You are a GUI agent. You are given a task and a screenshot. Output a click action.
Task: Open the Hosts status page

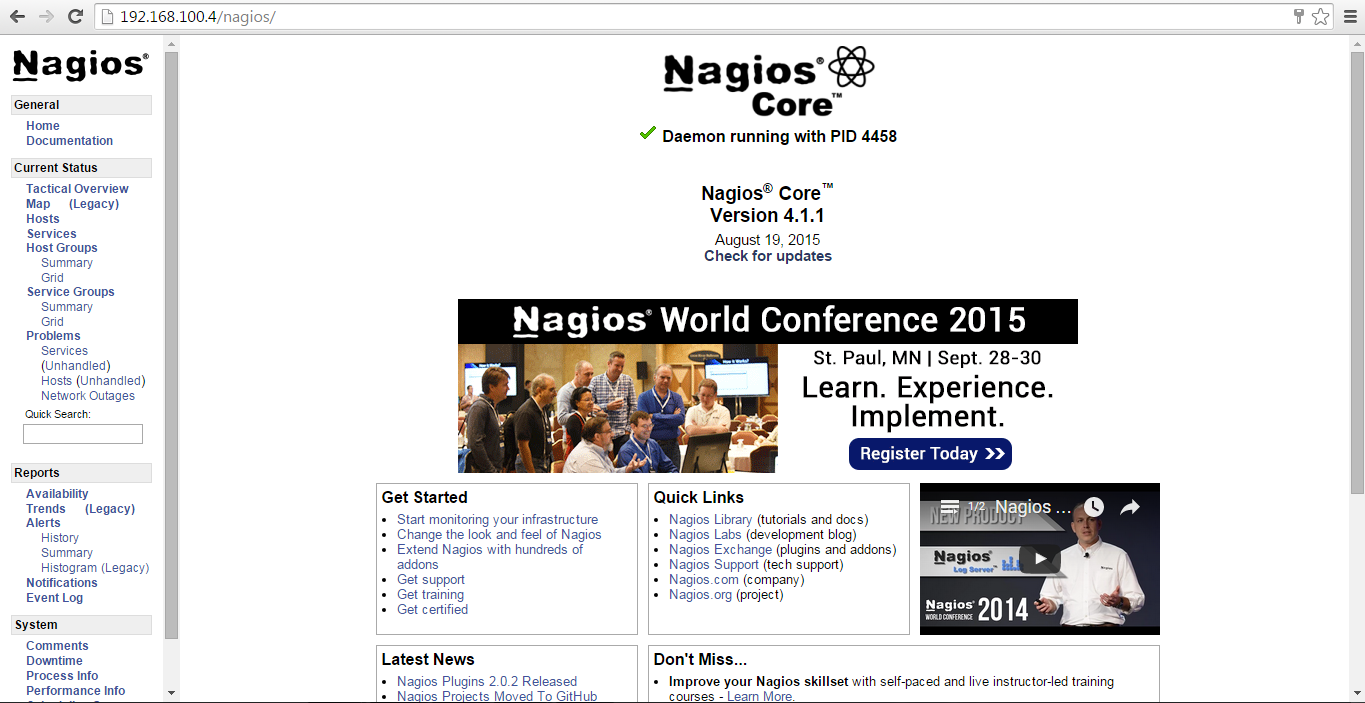(x=43, y=219)
